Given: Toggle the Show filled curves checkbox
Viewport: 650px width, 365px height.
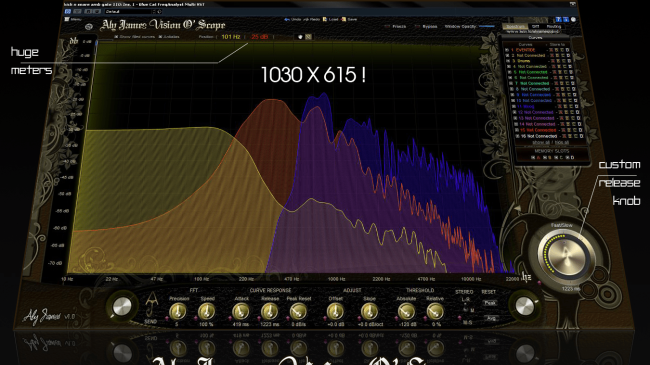Looking at the screenshot, I should tap(116, 37).
